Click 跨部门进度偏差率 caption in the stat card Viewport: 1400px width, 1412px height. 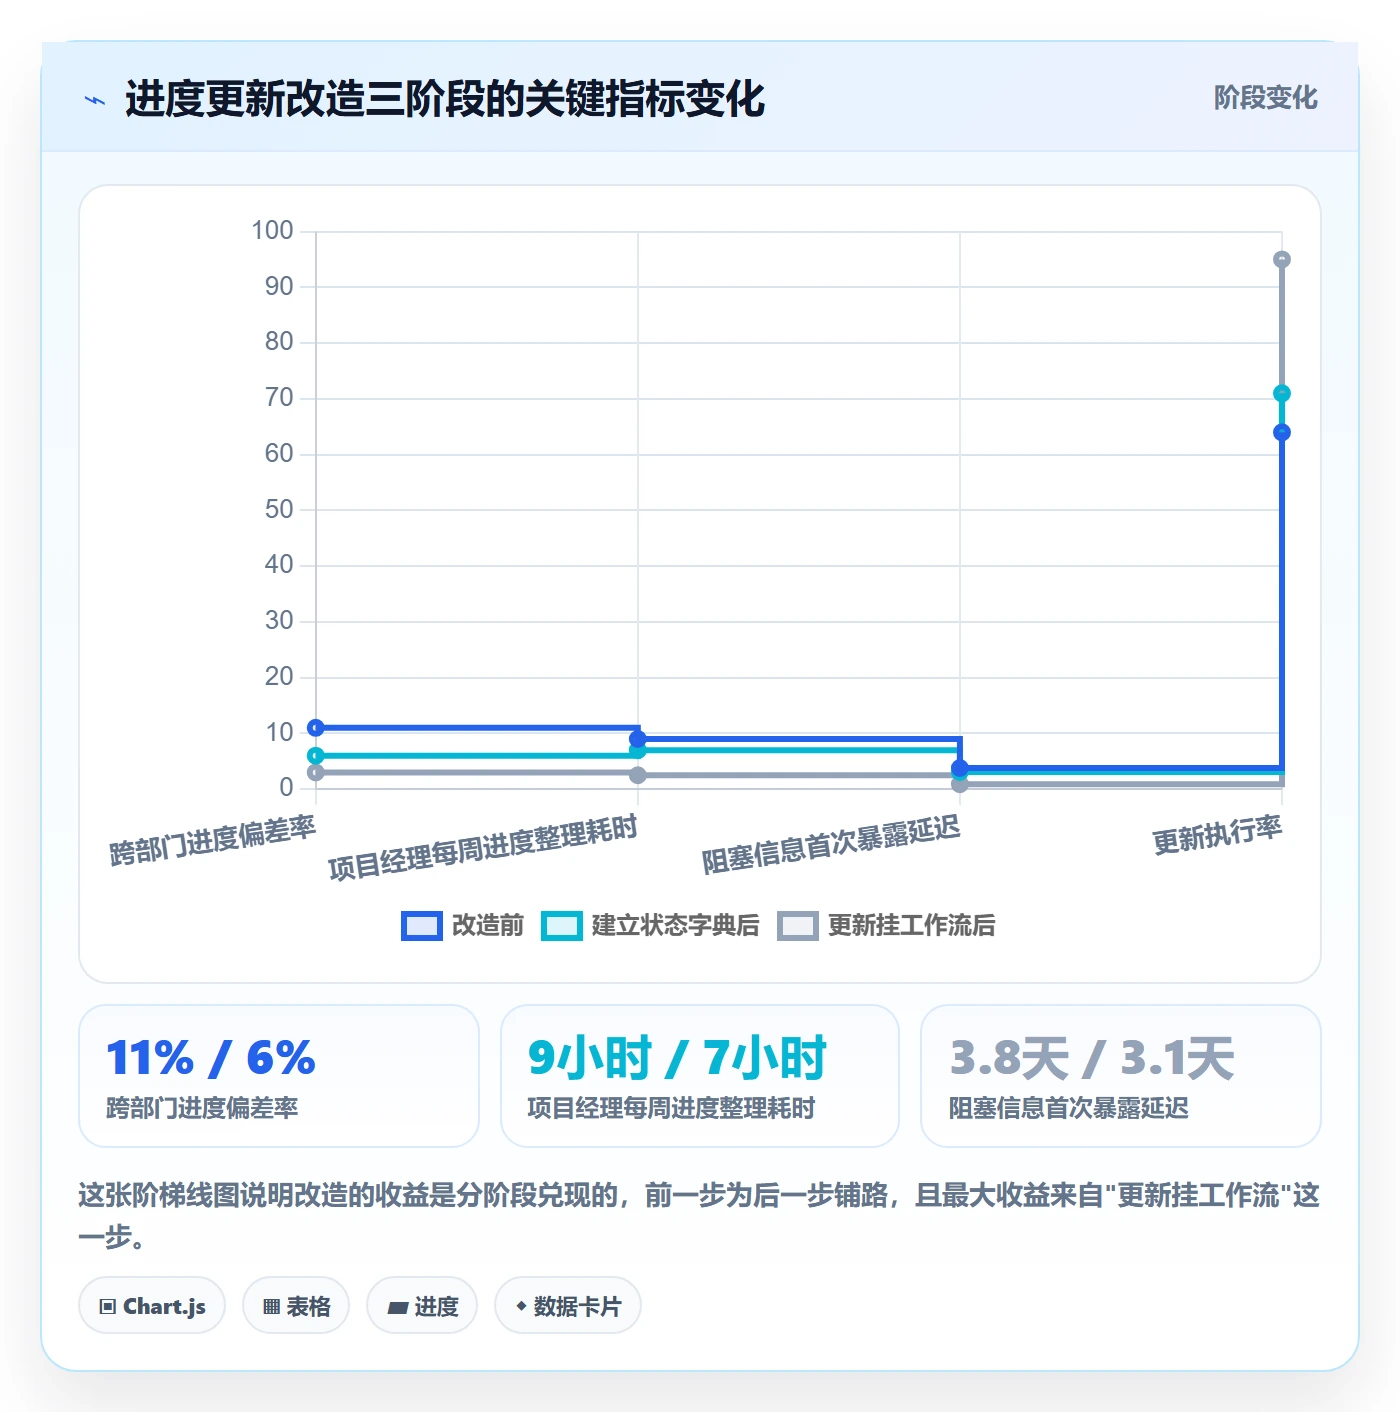click(x=202, y=1108)
